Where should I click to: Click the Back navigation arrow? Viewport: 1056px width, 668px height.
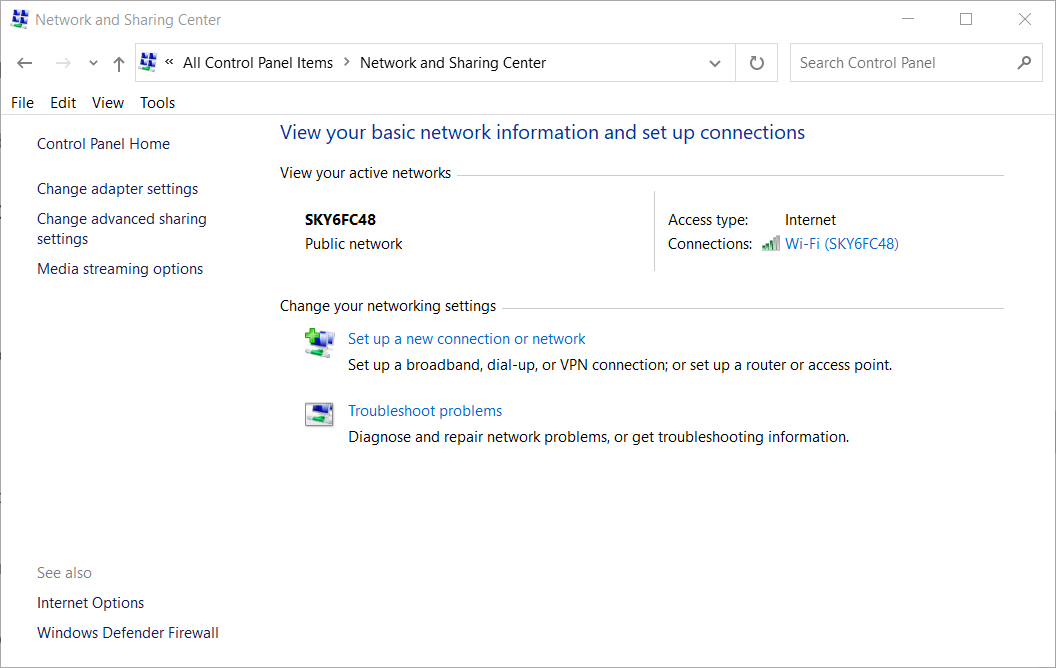(25, 63)
